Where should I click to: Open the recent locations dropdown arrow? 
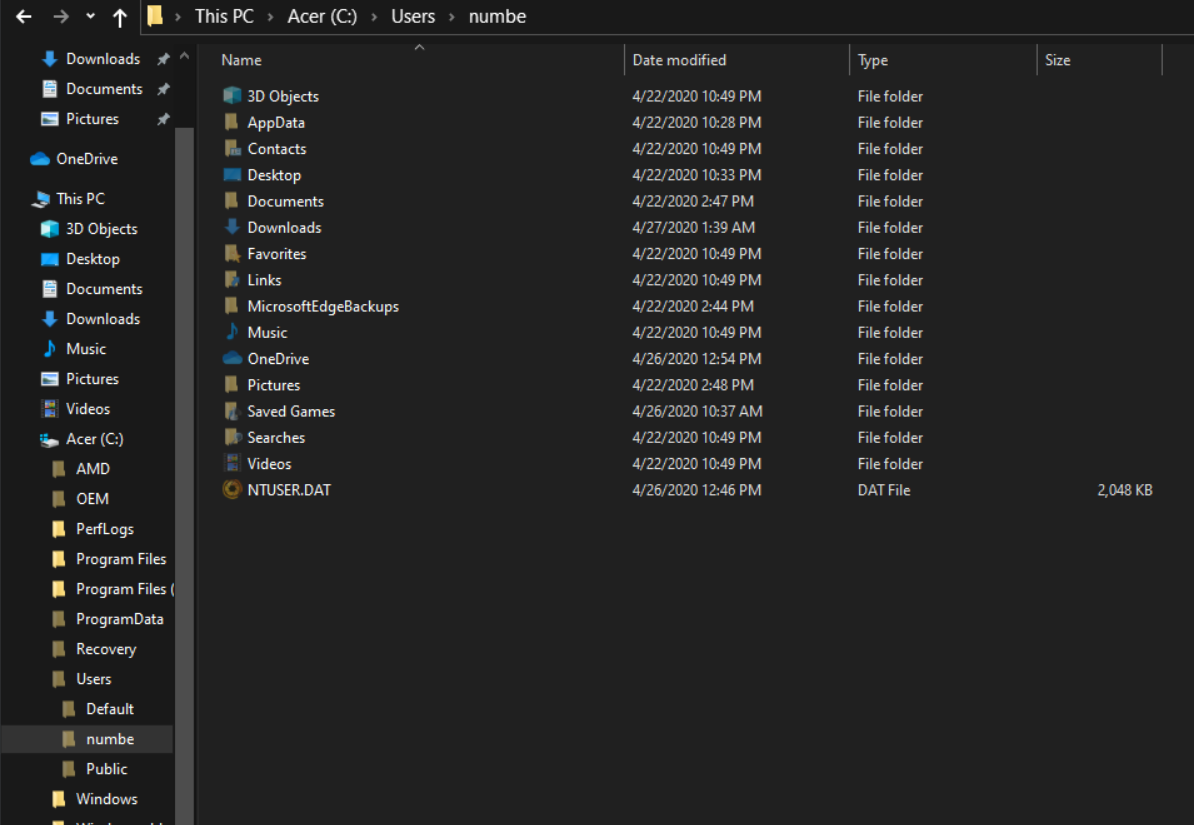coord(90,17)
